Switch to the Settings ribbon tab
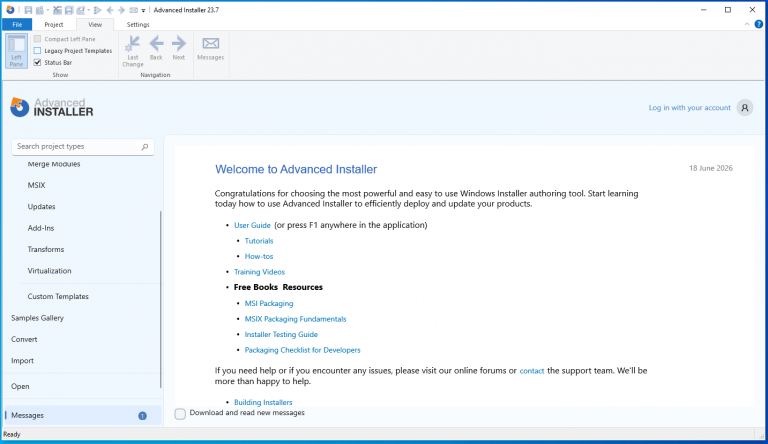Image resolution: width=768 pixels, height=444 pixels. click(138, 25)
